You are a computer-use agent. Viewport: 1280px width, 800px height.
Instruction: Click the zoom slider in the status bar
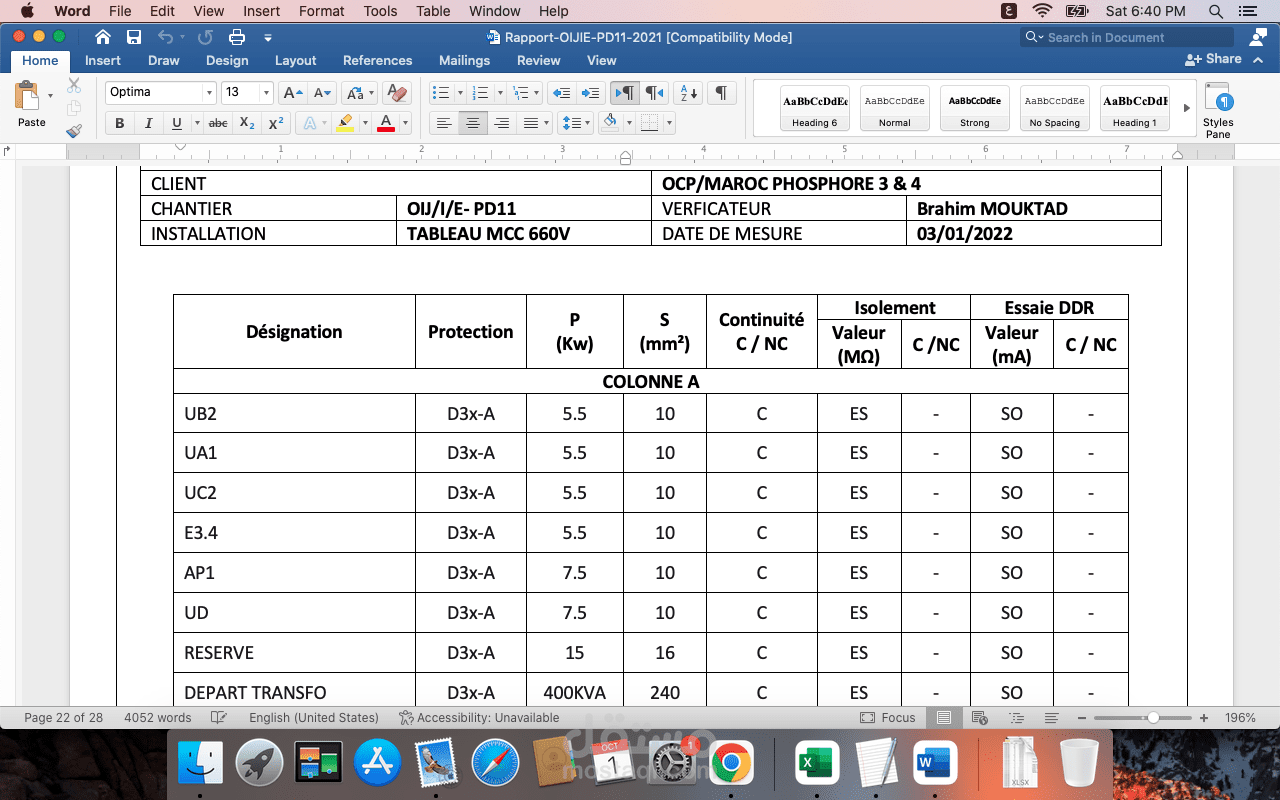pyautogui.click(x=1143, y=718)
